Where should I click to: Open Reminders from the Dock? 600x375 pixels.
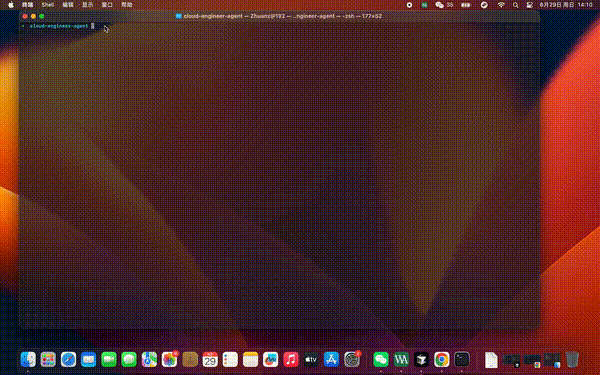230,360
